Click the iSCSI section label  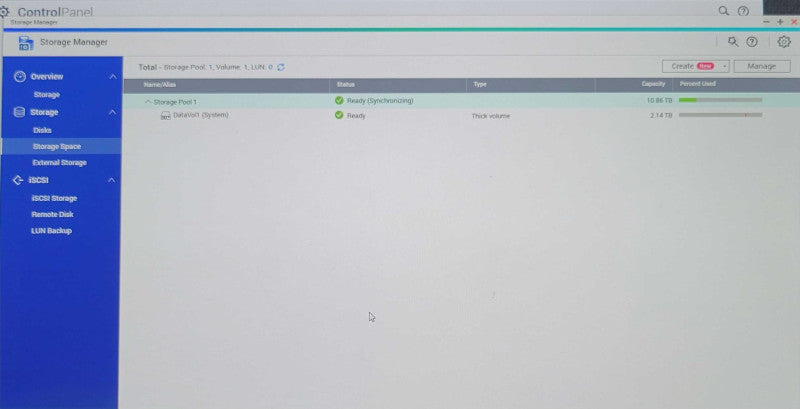[38, 180]
